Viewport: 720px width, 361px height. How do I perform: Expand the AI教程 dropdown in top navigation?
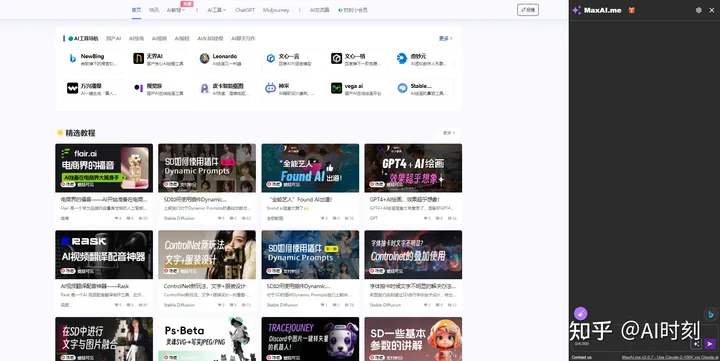coord(176,10)
